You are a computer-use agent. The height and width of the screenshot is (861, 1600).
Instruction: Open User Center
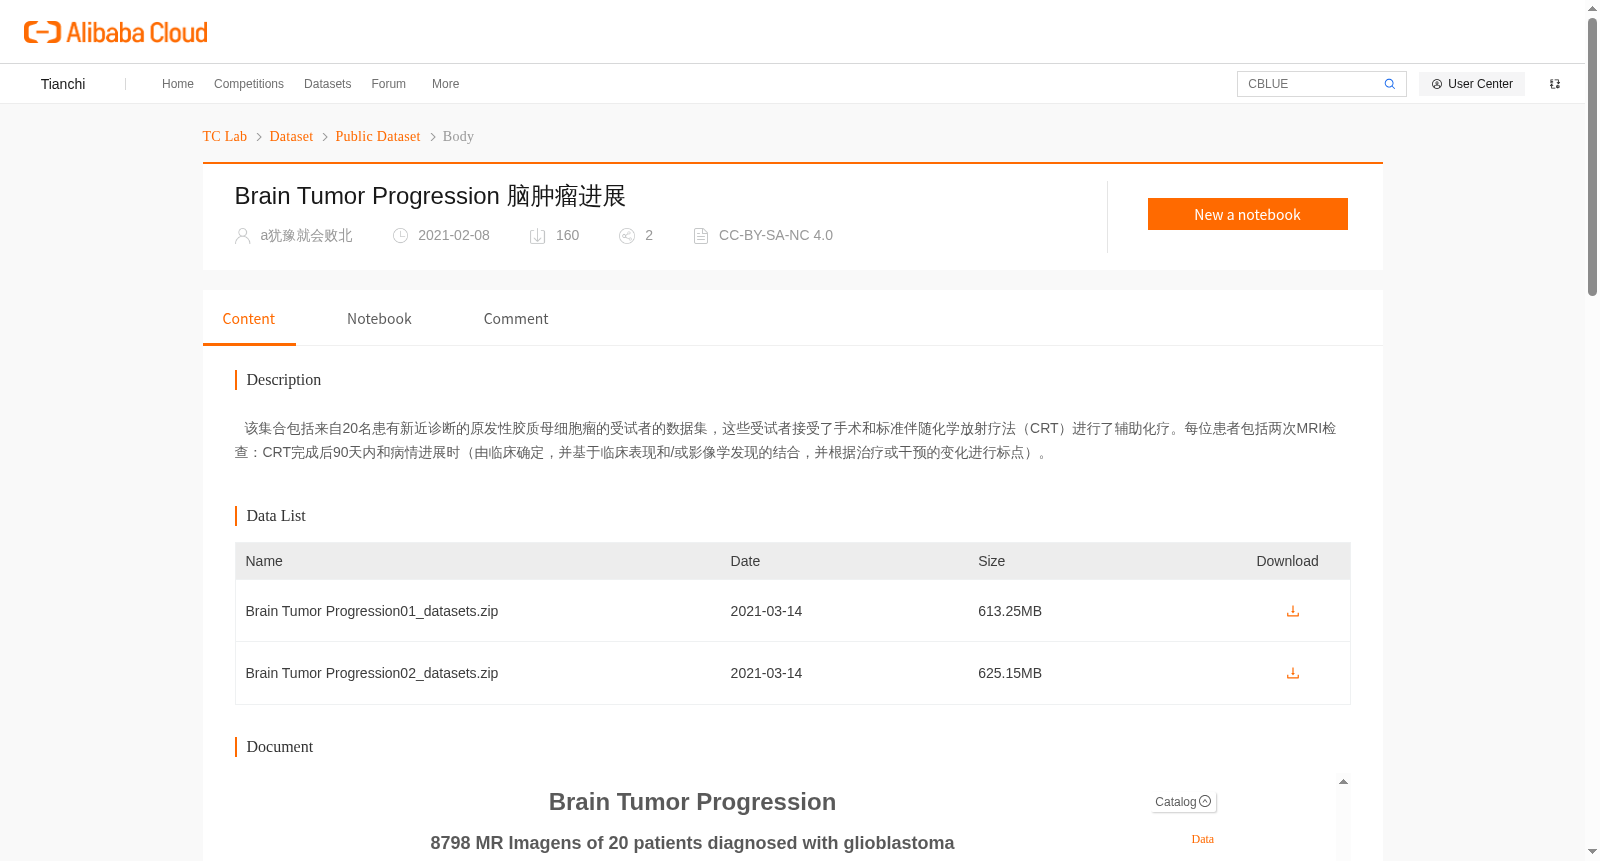pos(1471,84)
